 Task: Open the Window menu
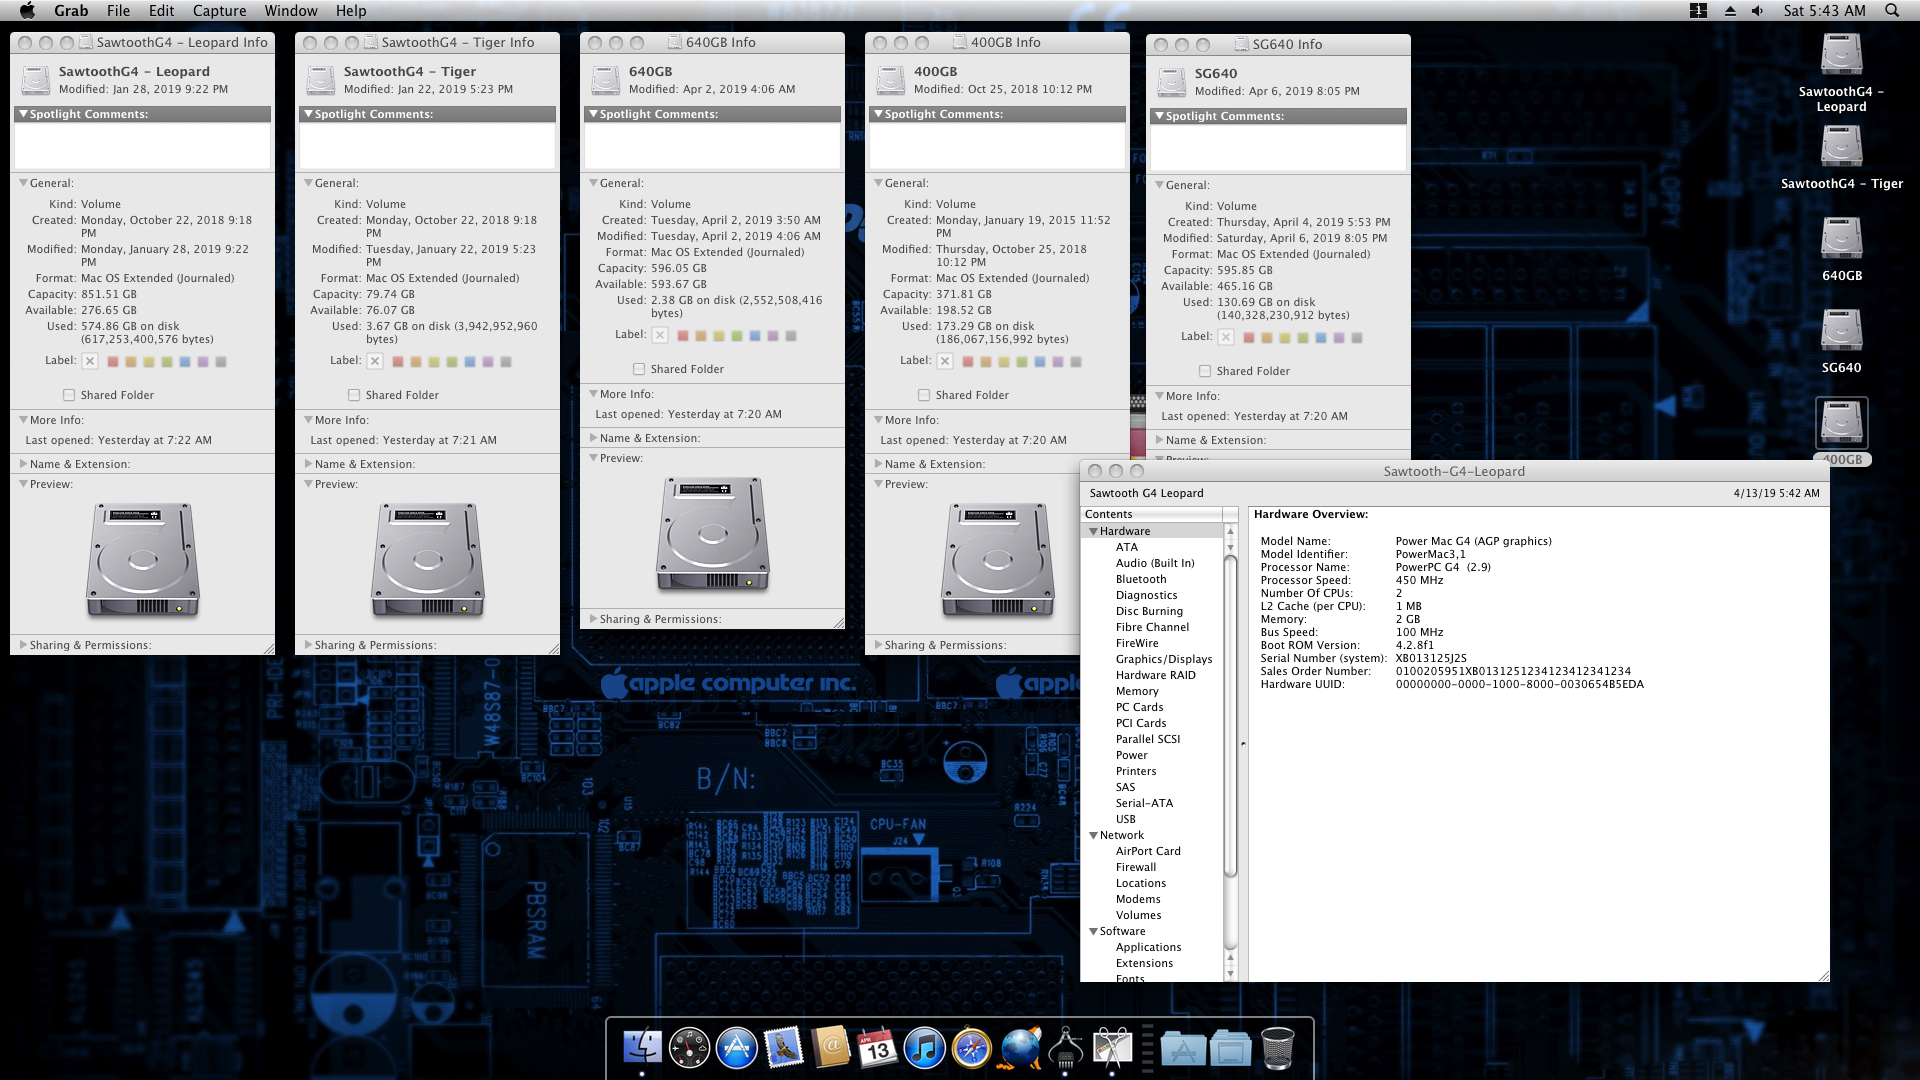point(291,10)
